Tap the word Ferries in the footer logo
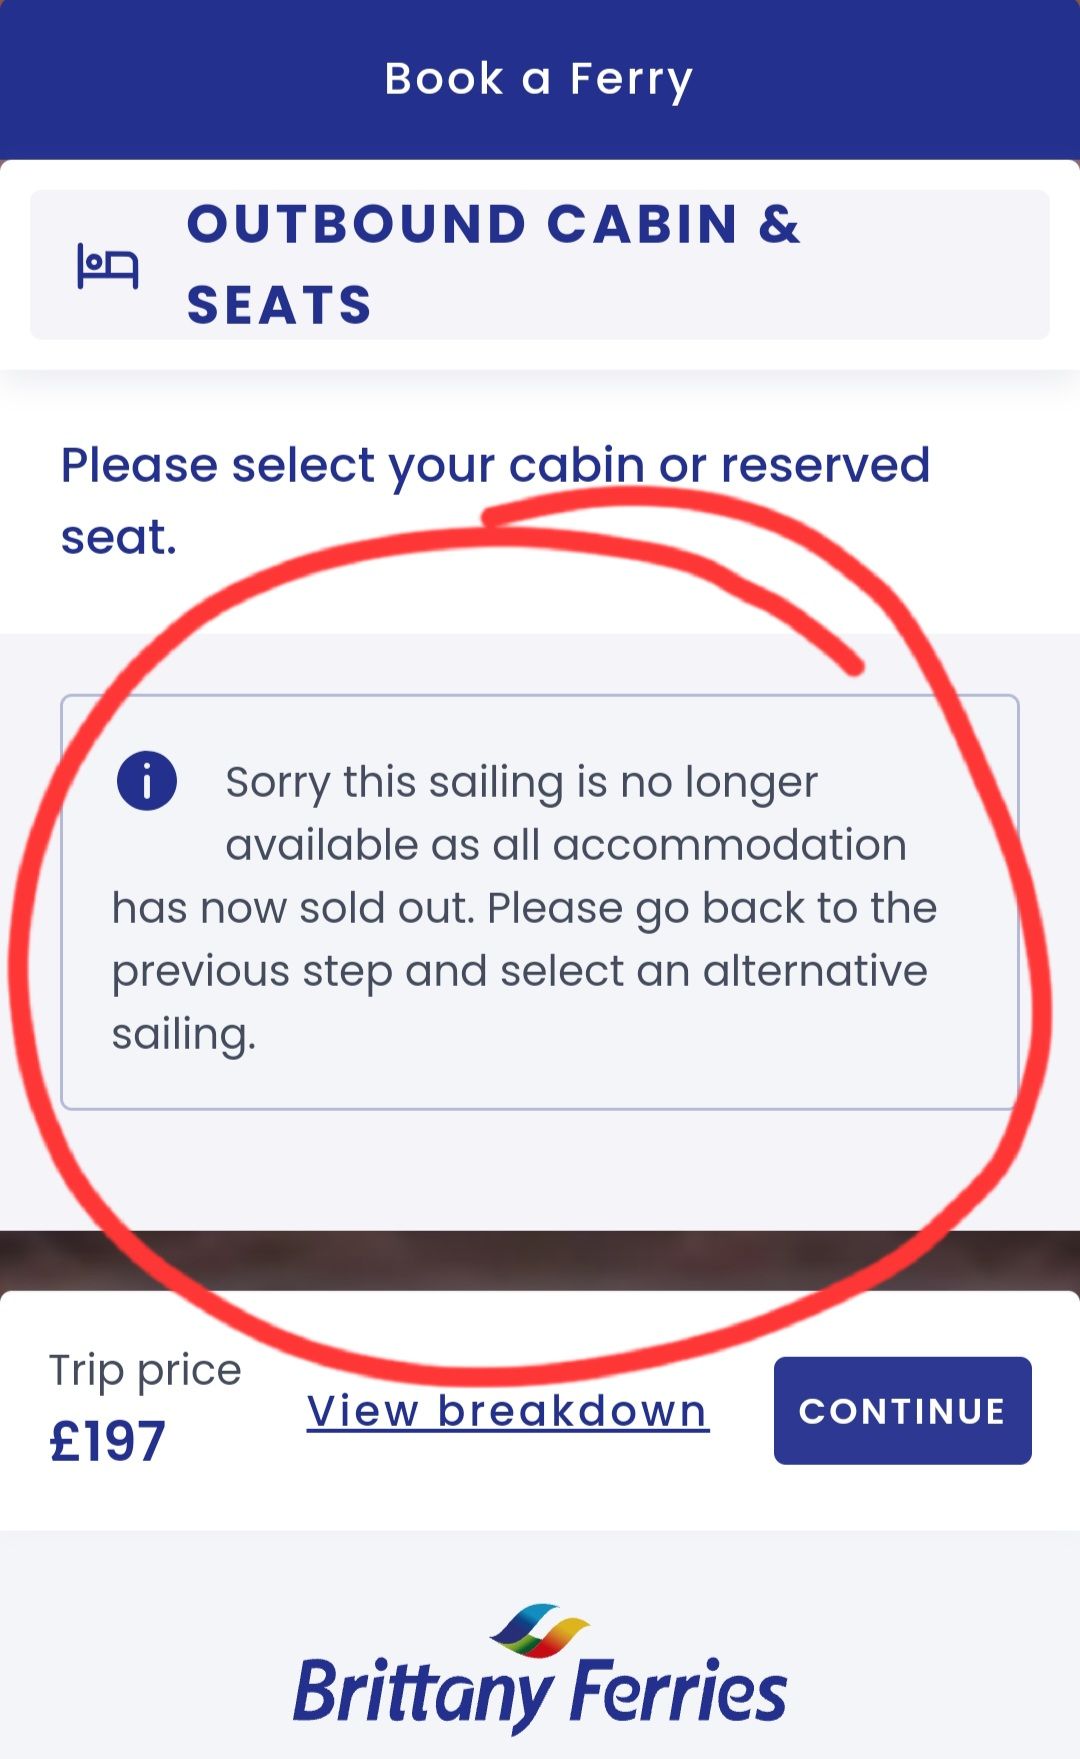This screenshot has width=1080, height=1759. click(x=678, y=1690)
